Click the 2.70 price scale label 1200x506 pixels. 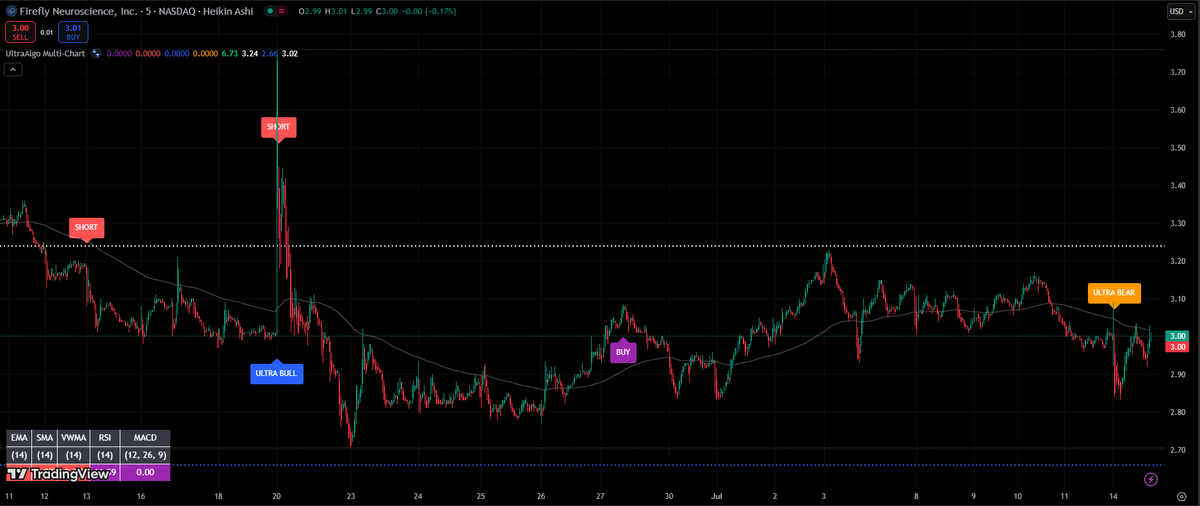(1178, 449)
